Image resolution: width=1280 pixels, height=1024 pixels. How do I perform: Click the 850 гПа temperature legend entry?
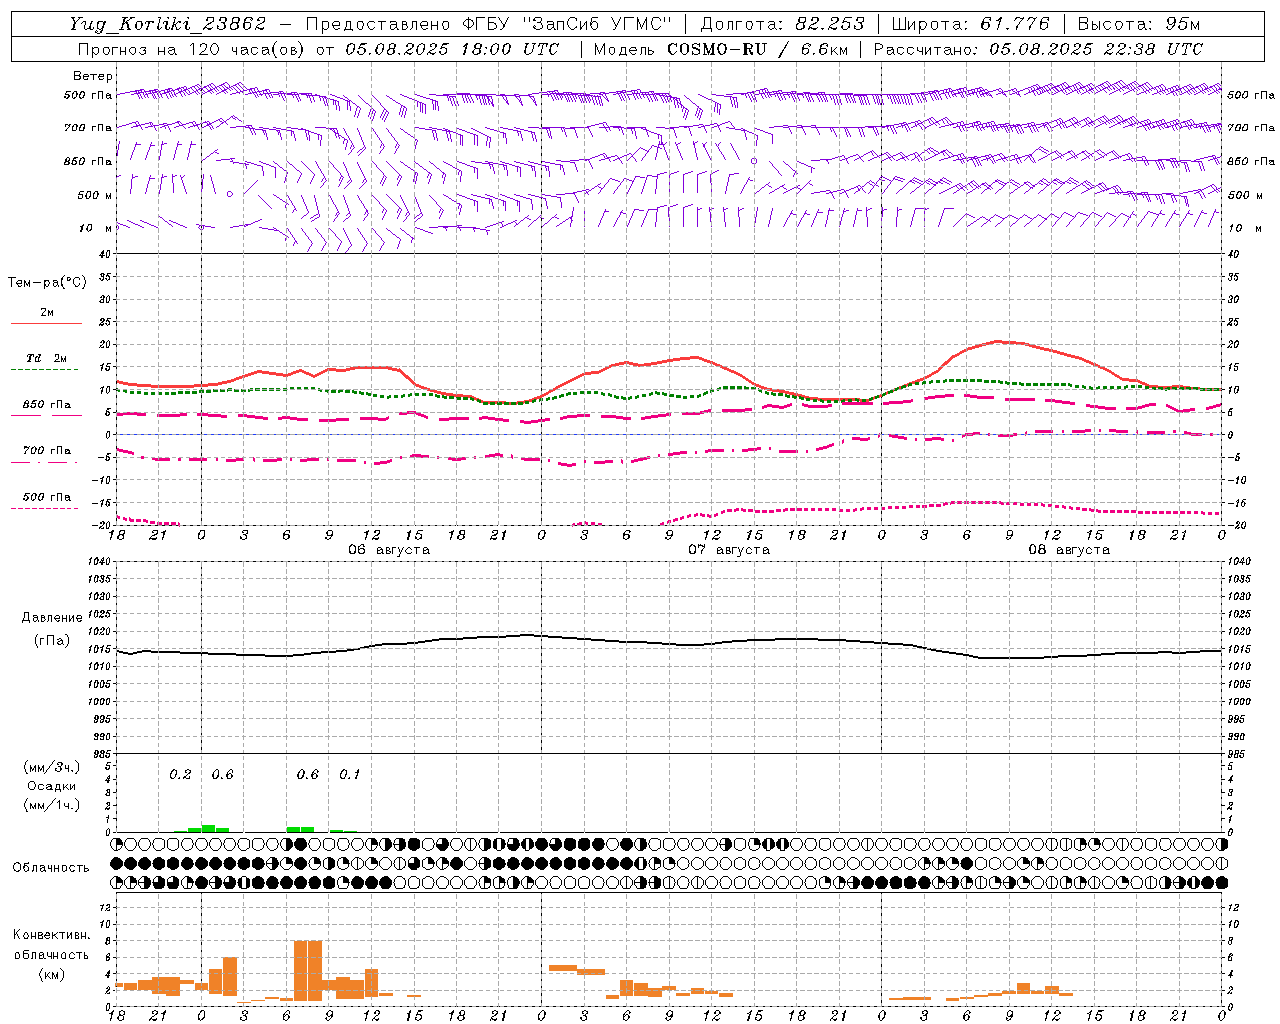click(46, 405)
